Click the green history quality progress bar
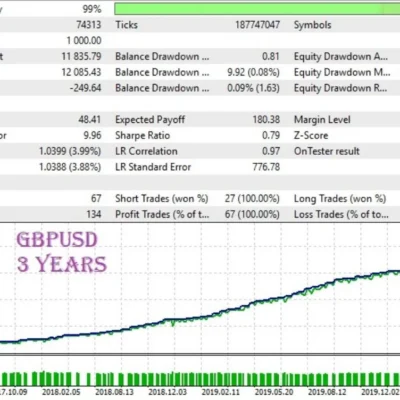This screenshot has height=400, width=400. (257, 9)
